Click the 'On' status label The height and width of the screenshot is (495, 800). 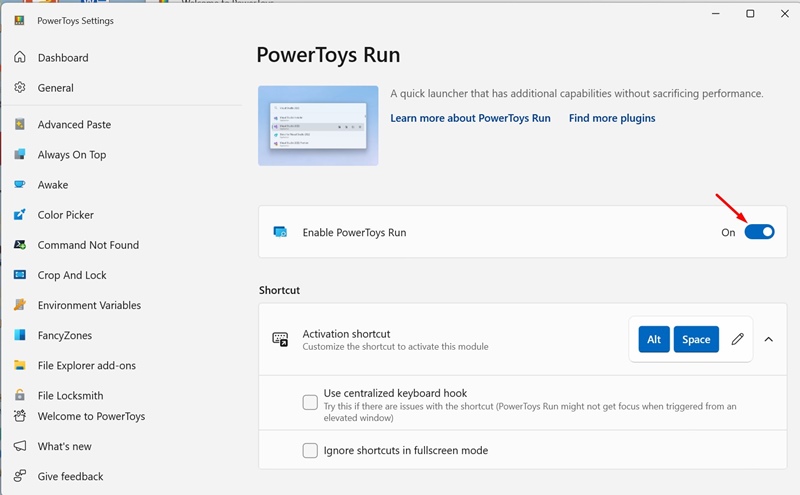tap(728, 233)
